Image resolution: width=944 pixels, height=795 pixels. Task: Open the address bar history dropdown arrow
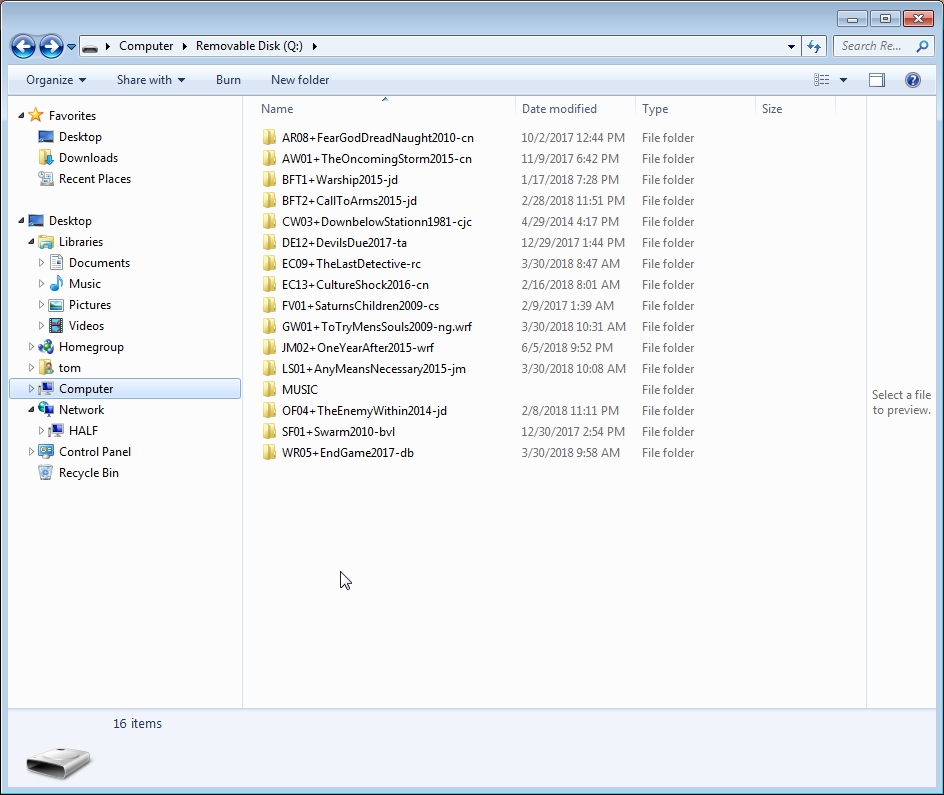point(791,46)
